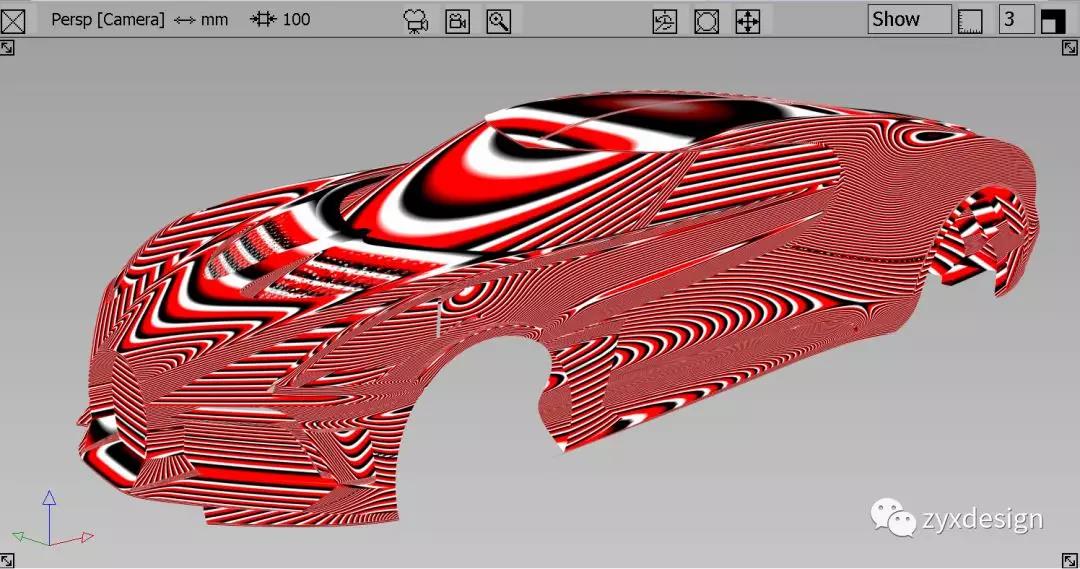Open the movie camera icon tool
This screenshot has height=569, width=1080.
tap(415, 21)
